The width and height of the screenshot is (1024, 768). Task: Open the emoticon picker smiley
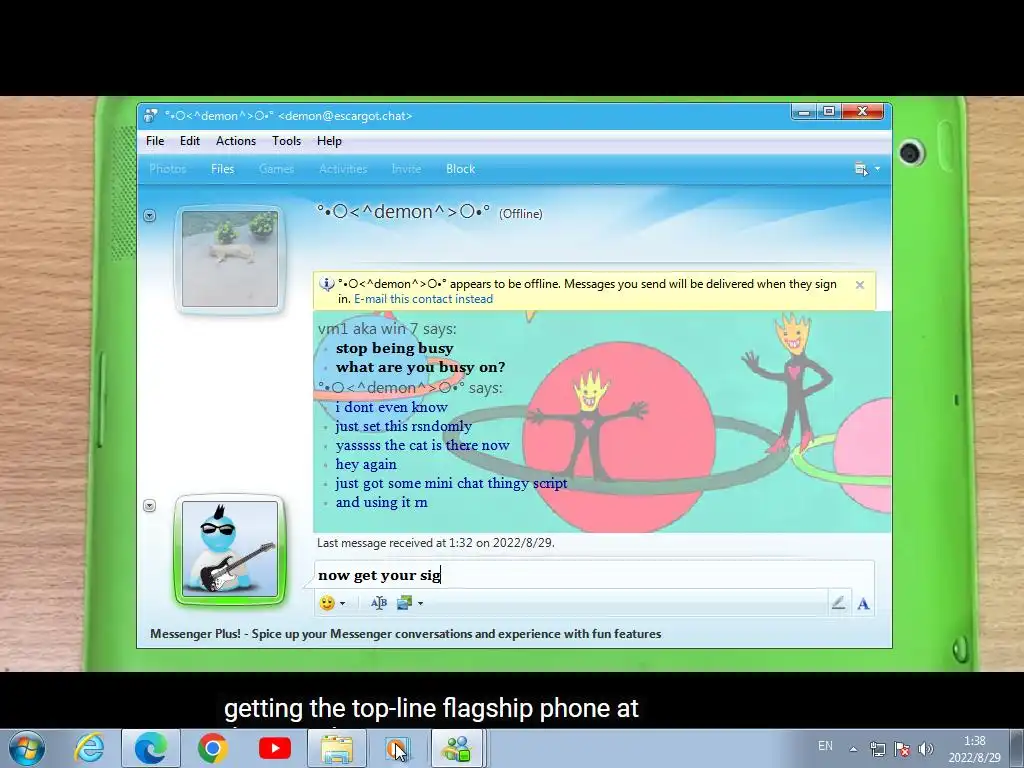point(327,603)
